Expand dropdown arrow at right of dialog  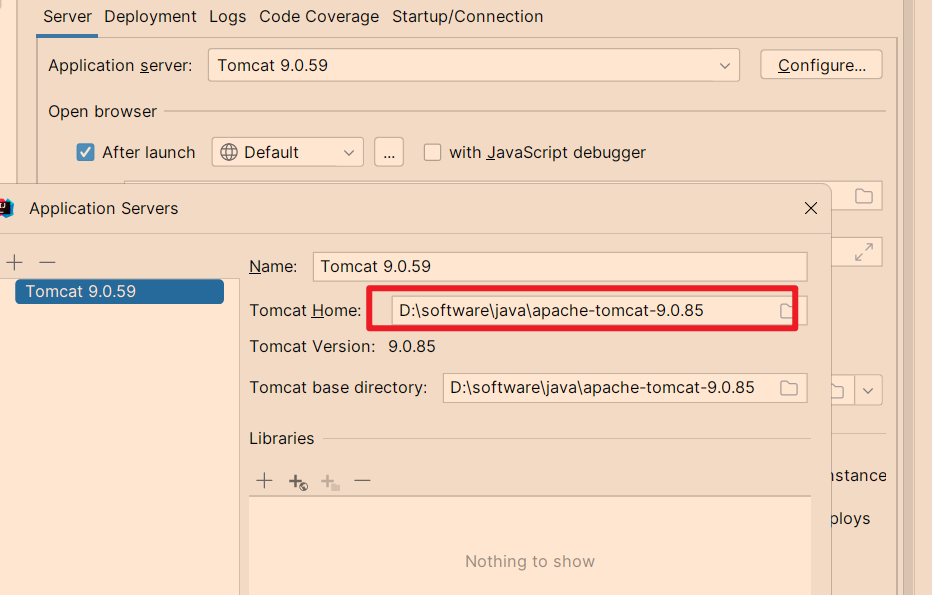pos(868,391)
